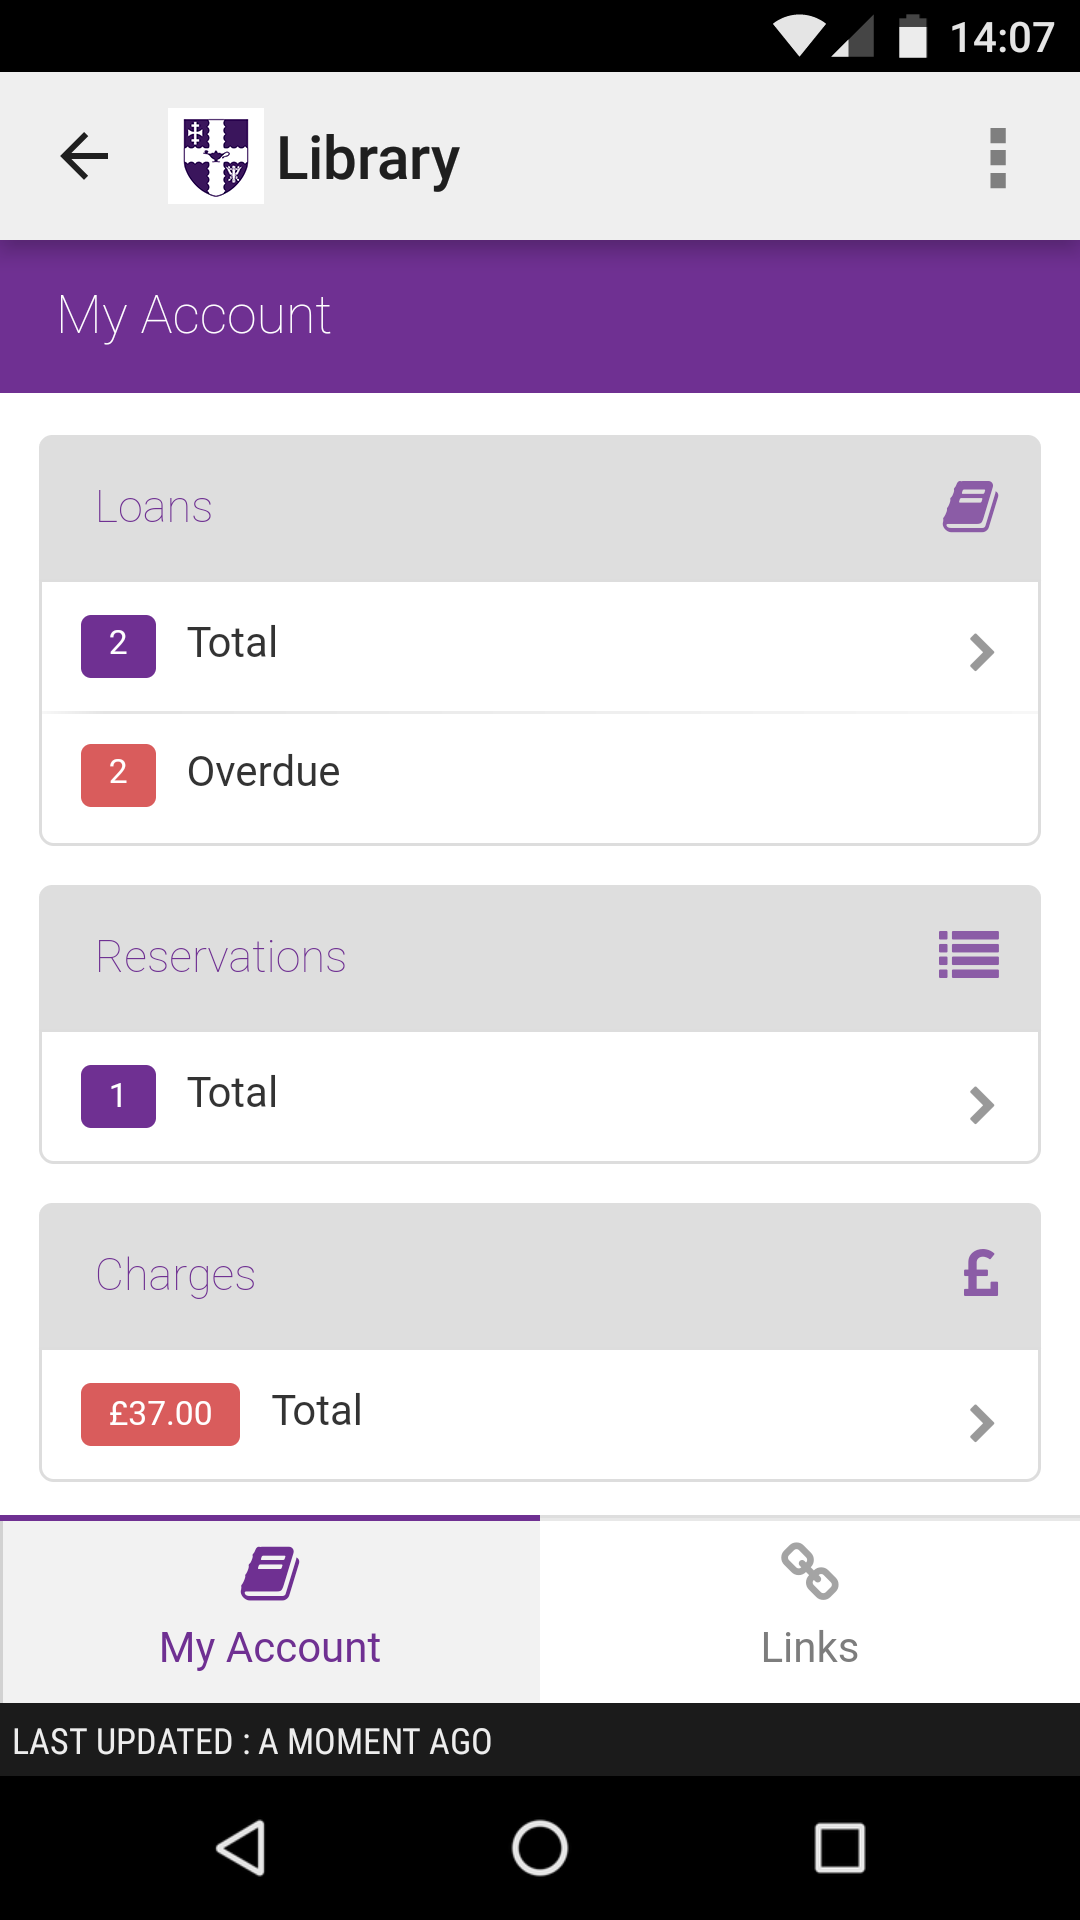Open the three-dot overflow menu
Viewport: 1080px width, 1920px height.
[997, 158]
